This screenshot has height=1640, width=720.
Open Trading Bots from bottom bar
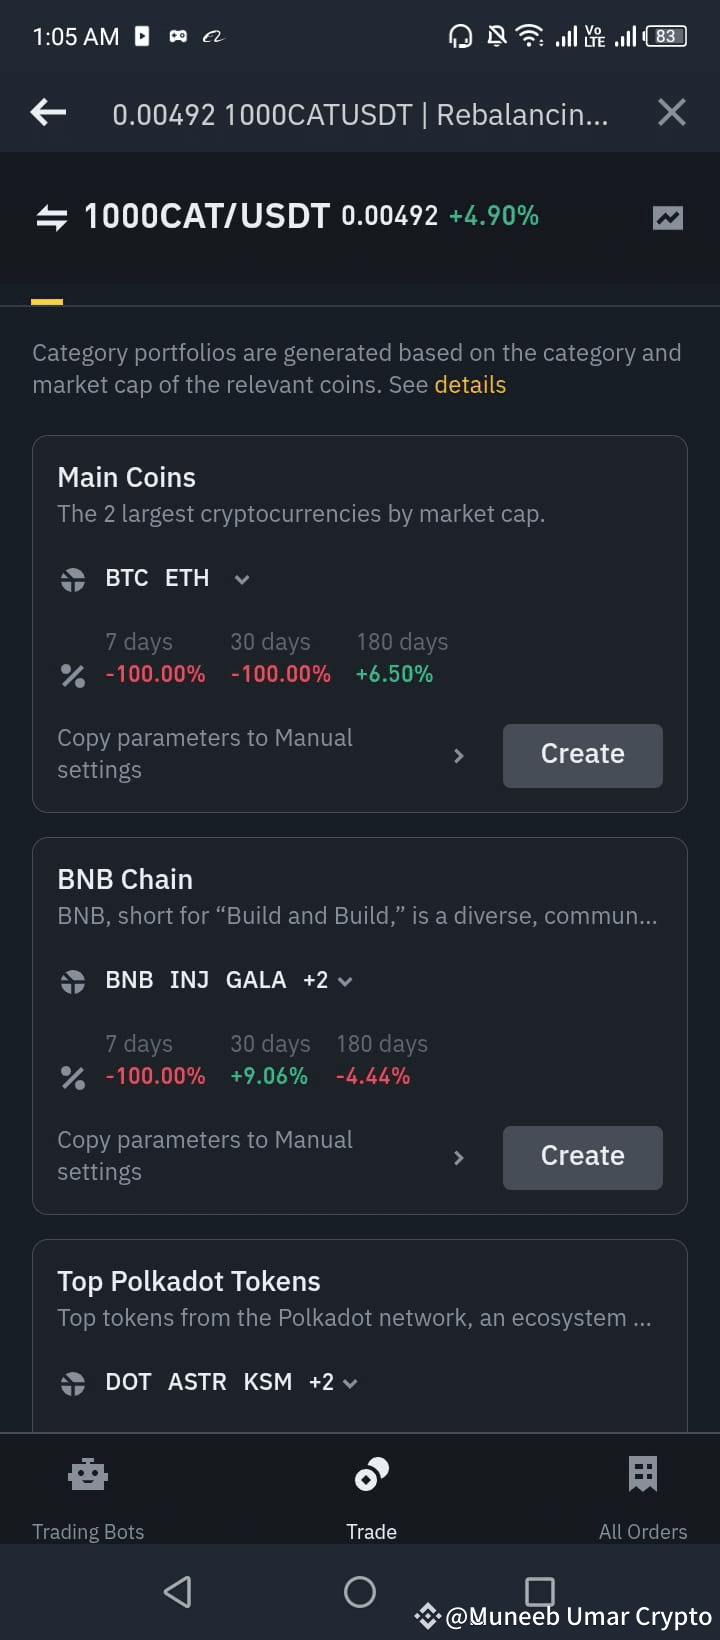pyautogui.click(x=88, y=1492)
